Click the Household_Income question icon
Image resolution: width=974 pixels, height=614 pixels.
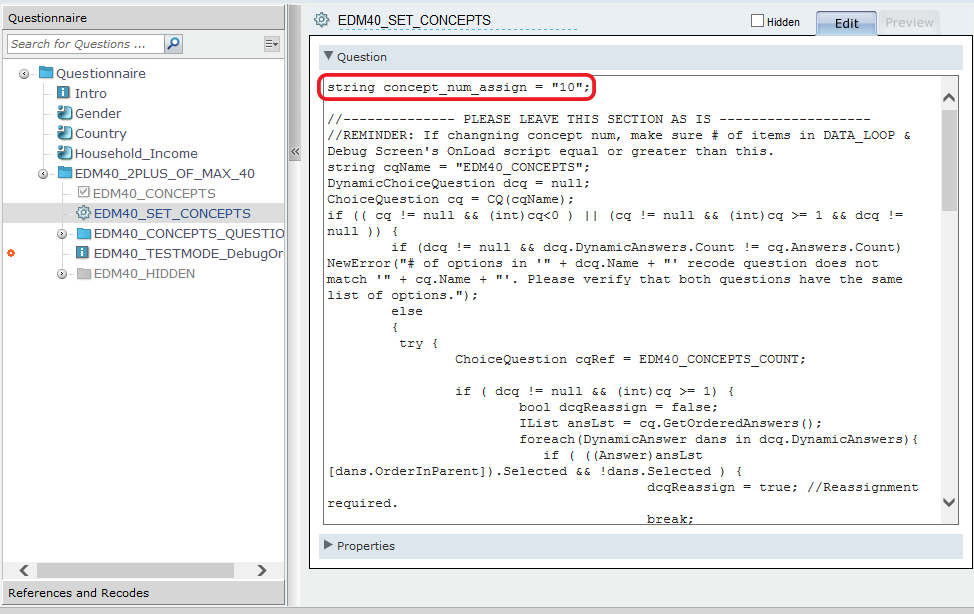pos(65,153)
